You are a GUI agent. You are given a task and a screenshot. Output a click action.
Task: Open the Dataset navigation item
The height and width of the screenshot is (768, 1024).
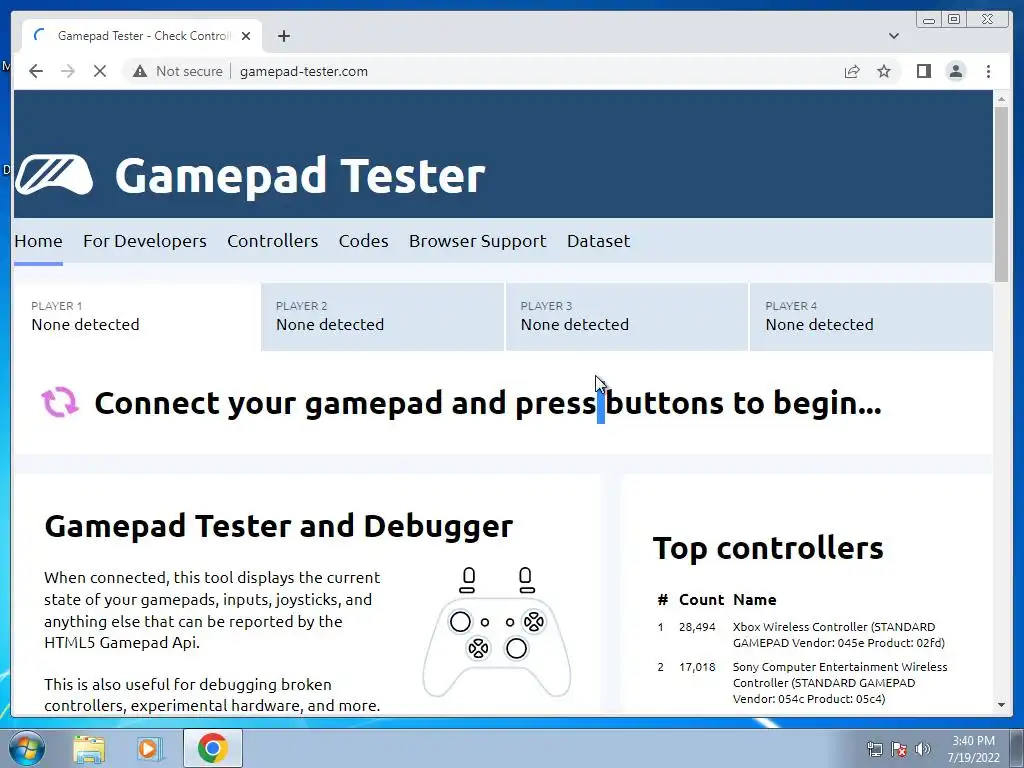tap(598, 241)
